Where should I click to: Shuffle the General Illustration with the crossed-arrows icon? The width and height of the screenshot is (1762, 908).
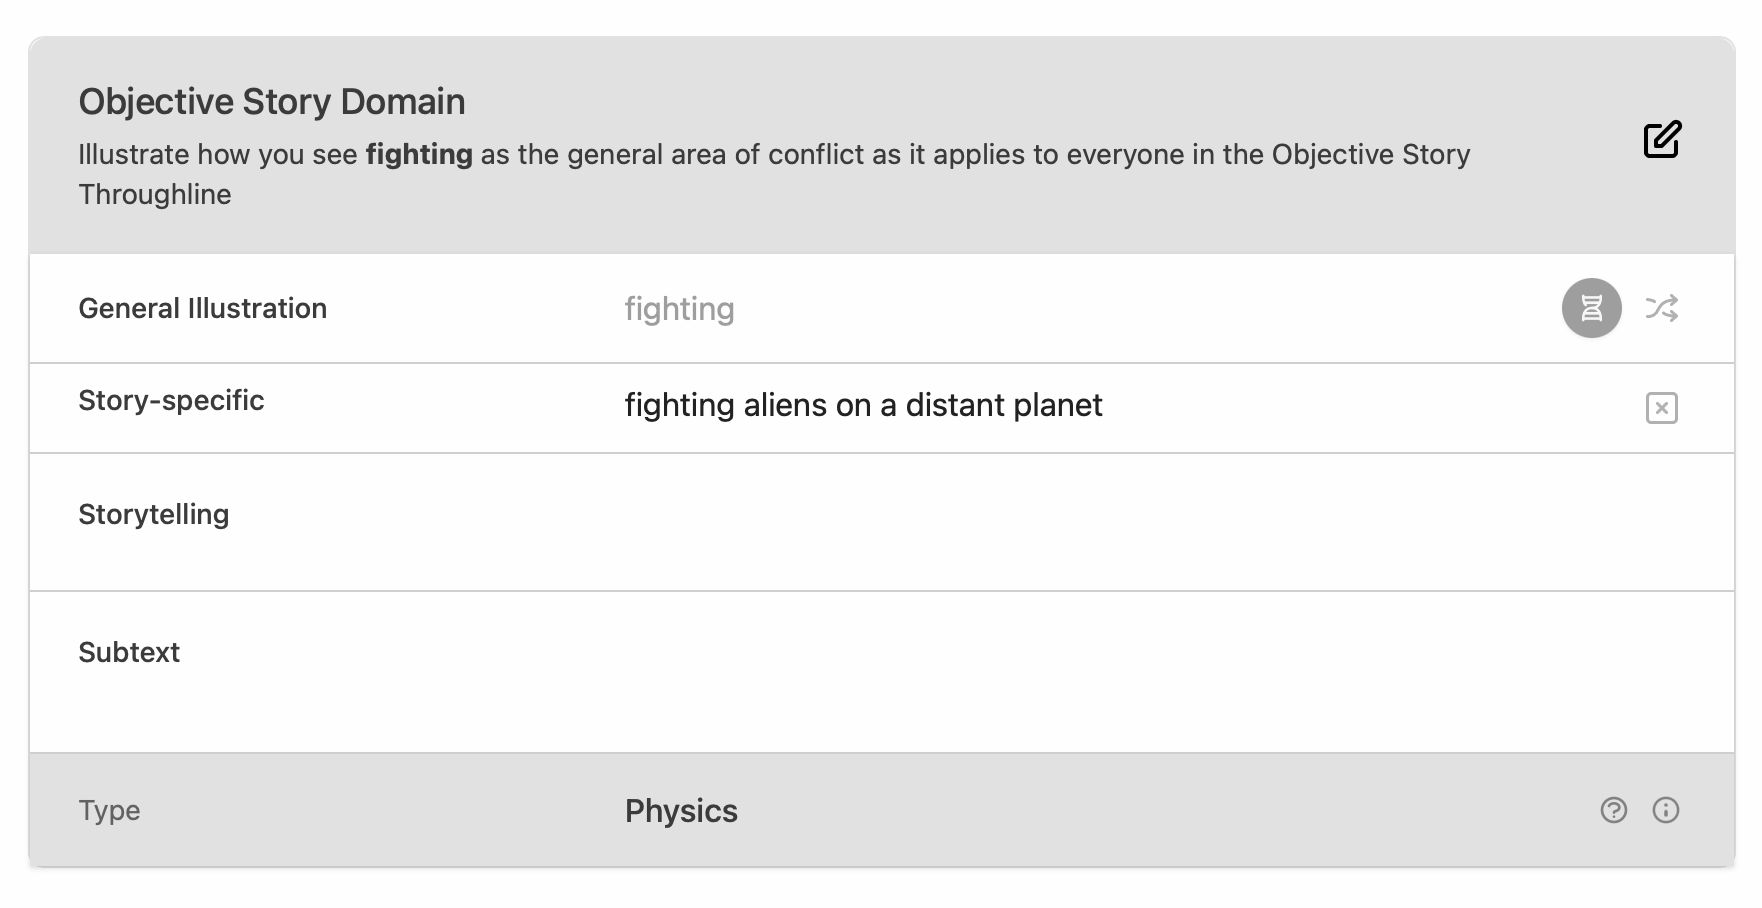[x=1662, y=308]
